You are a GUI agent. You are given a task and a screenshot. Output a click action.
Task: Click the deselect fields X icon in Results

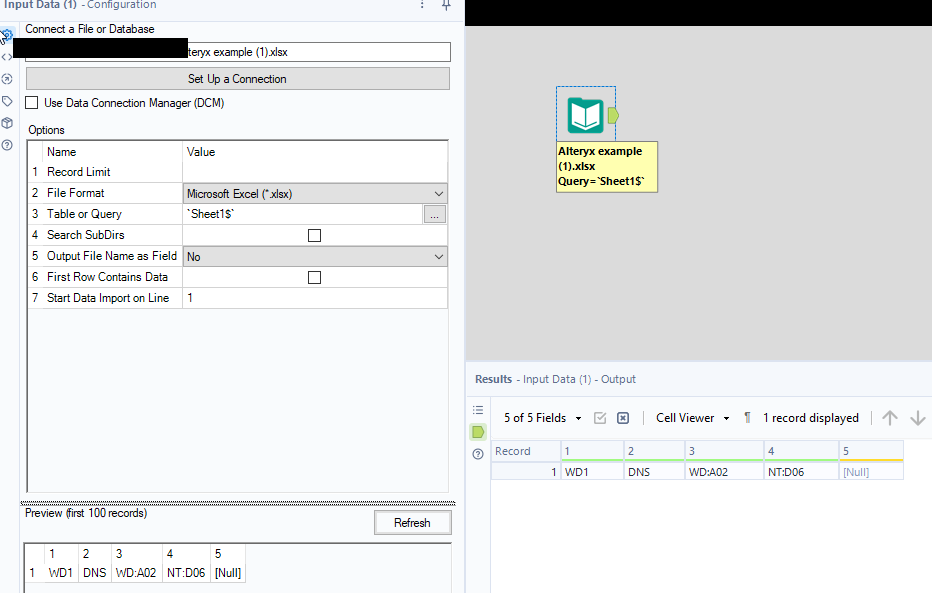622,418
